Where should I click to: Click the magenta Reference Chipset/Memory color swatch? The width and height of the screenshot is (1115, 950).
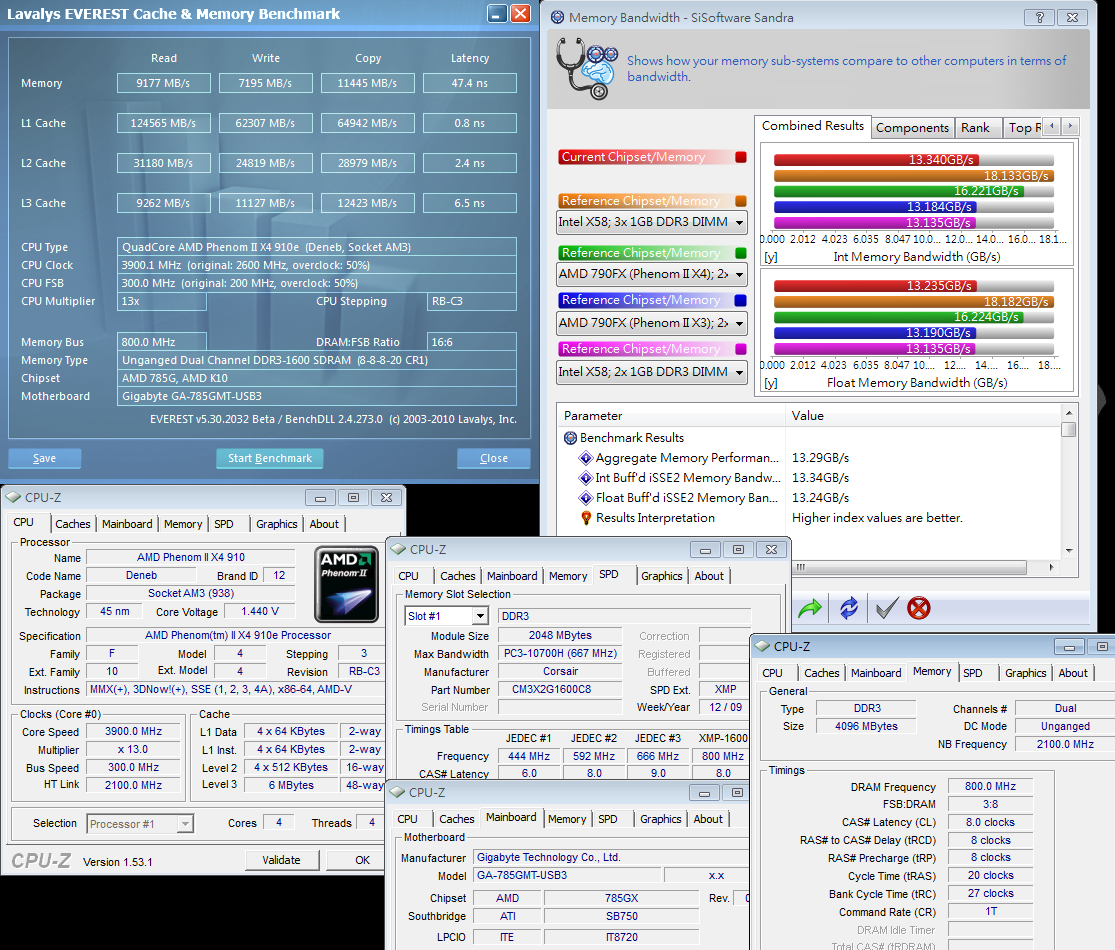coord(741,349)
